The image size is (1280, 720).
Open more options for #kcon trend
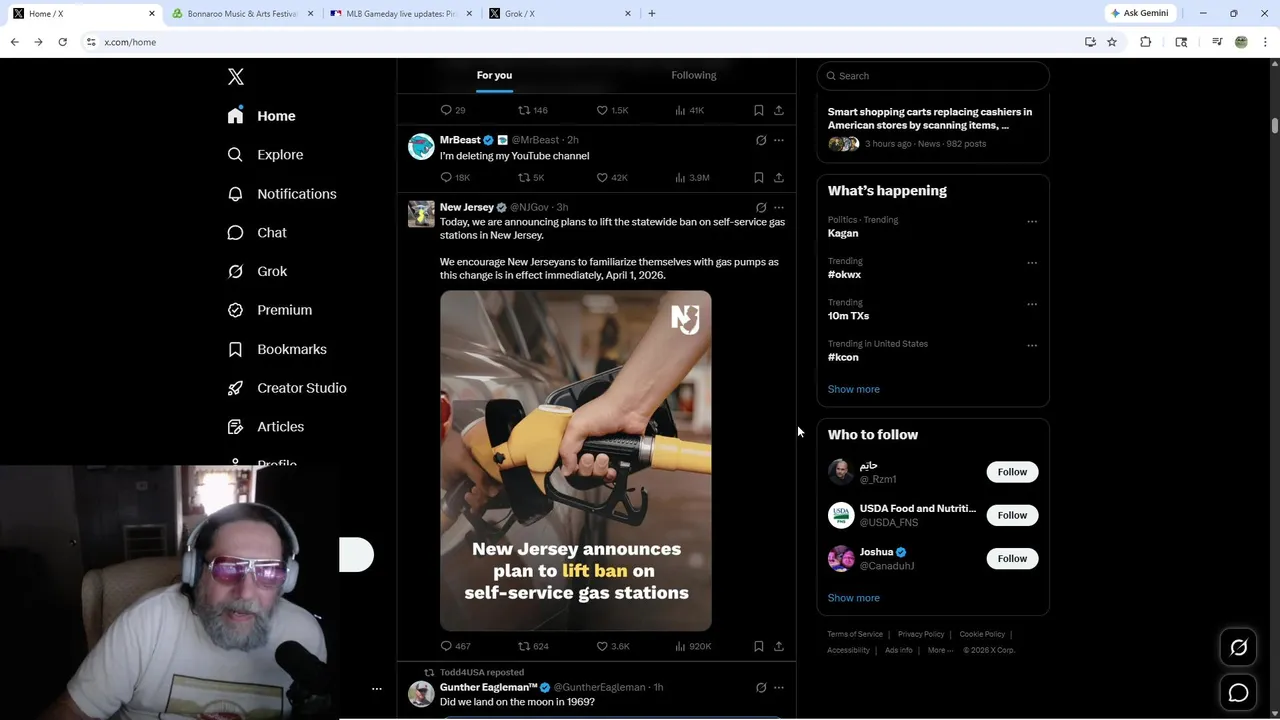(1032, 345)
